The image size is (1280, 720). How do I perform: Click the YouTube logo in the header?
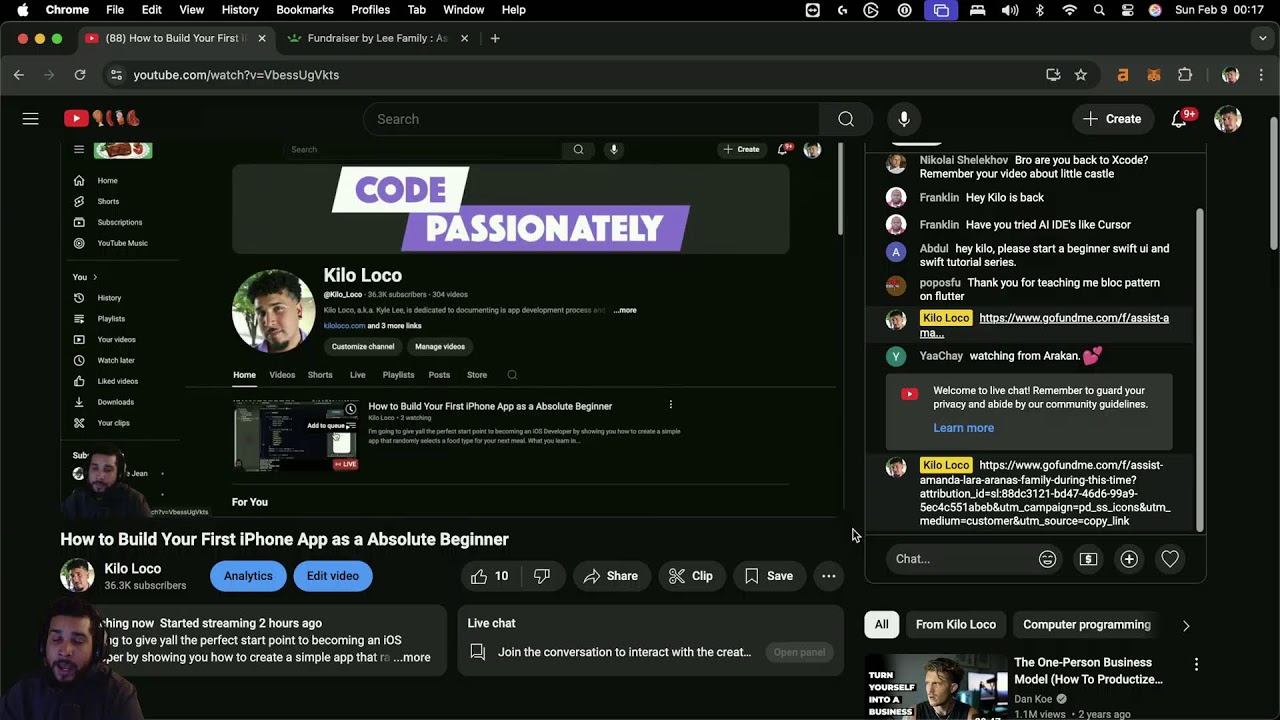102,119
